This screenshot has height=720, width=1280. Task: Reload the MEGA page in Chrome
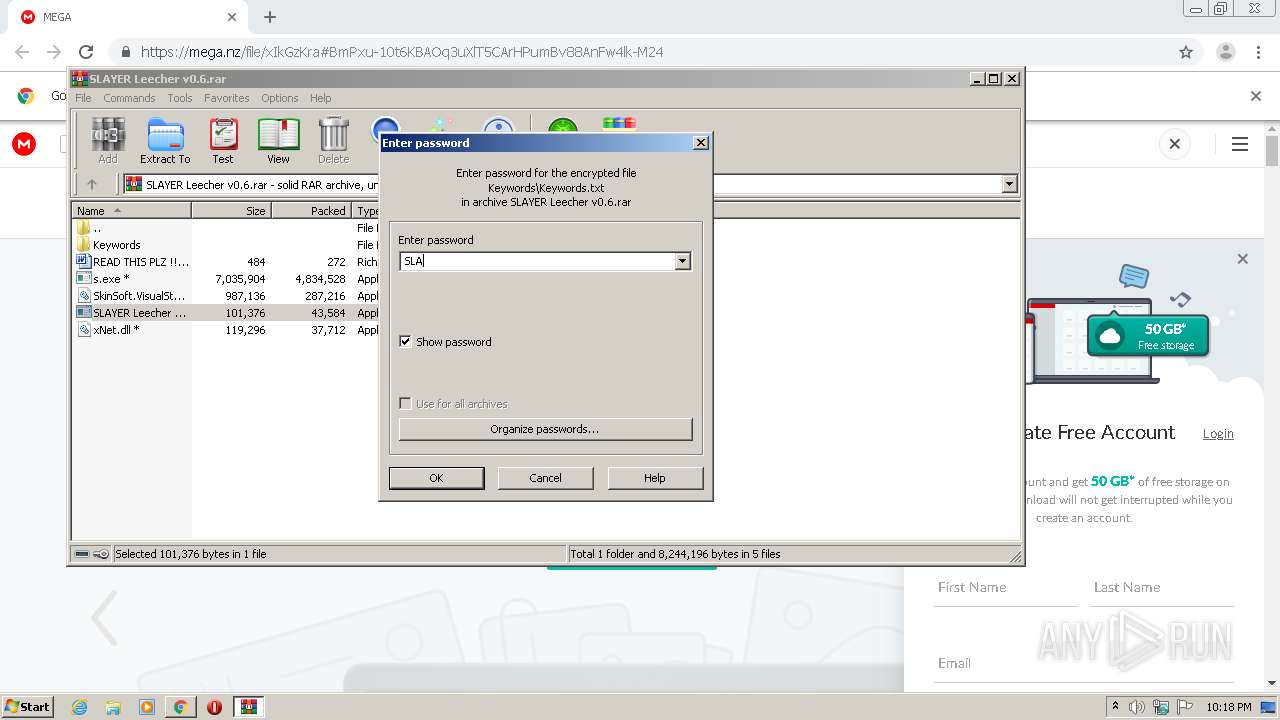[x=86, y=52]
